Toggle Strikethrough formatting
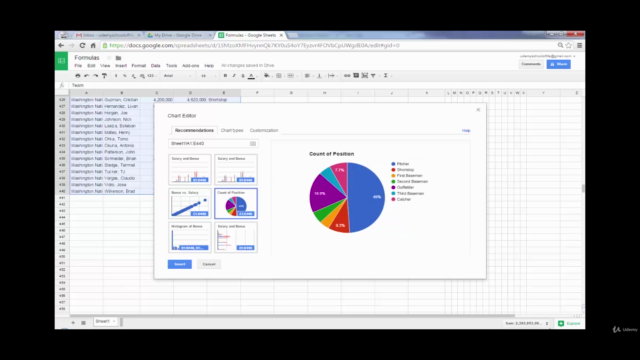Viewport: 640px width, 360px height. [x=243, y=76]
